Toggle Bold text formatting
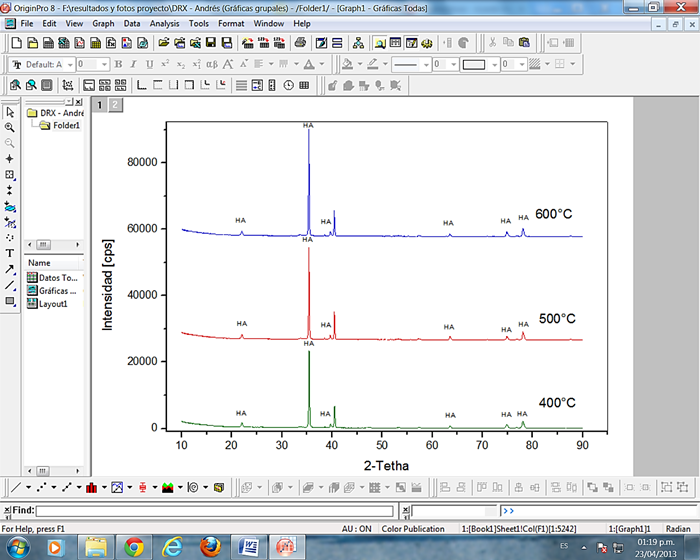Screen dimensions: 700x560 pos(118,64)
